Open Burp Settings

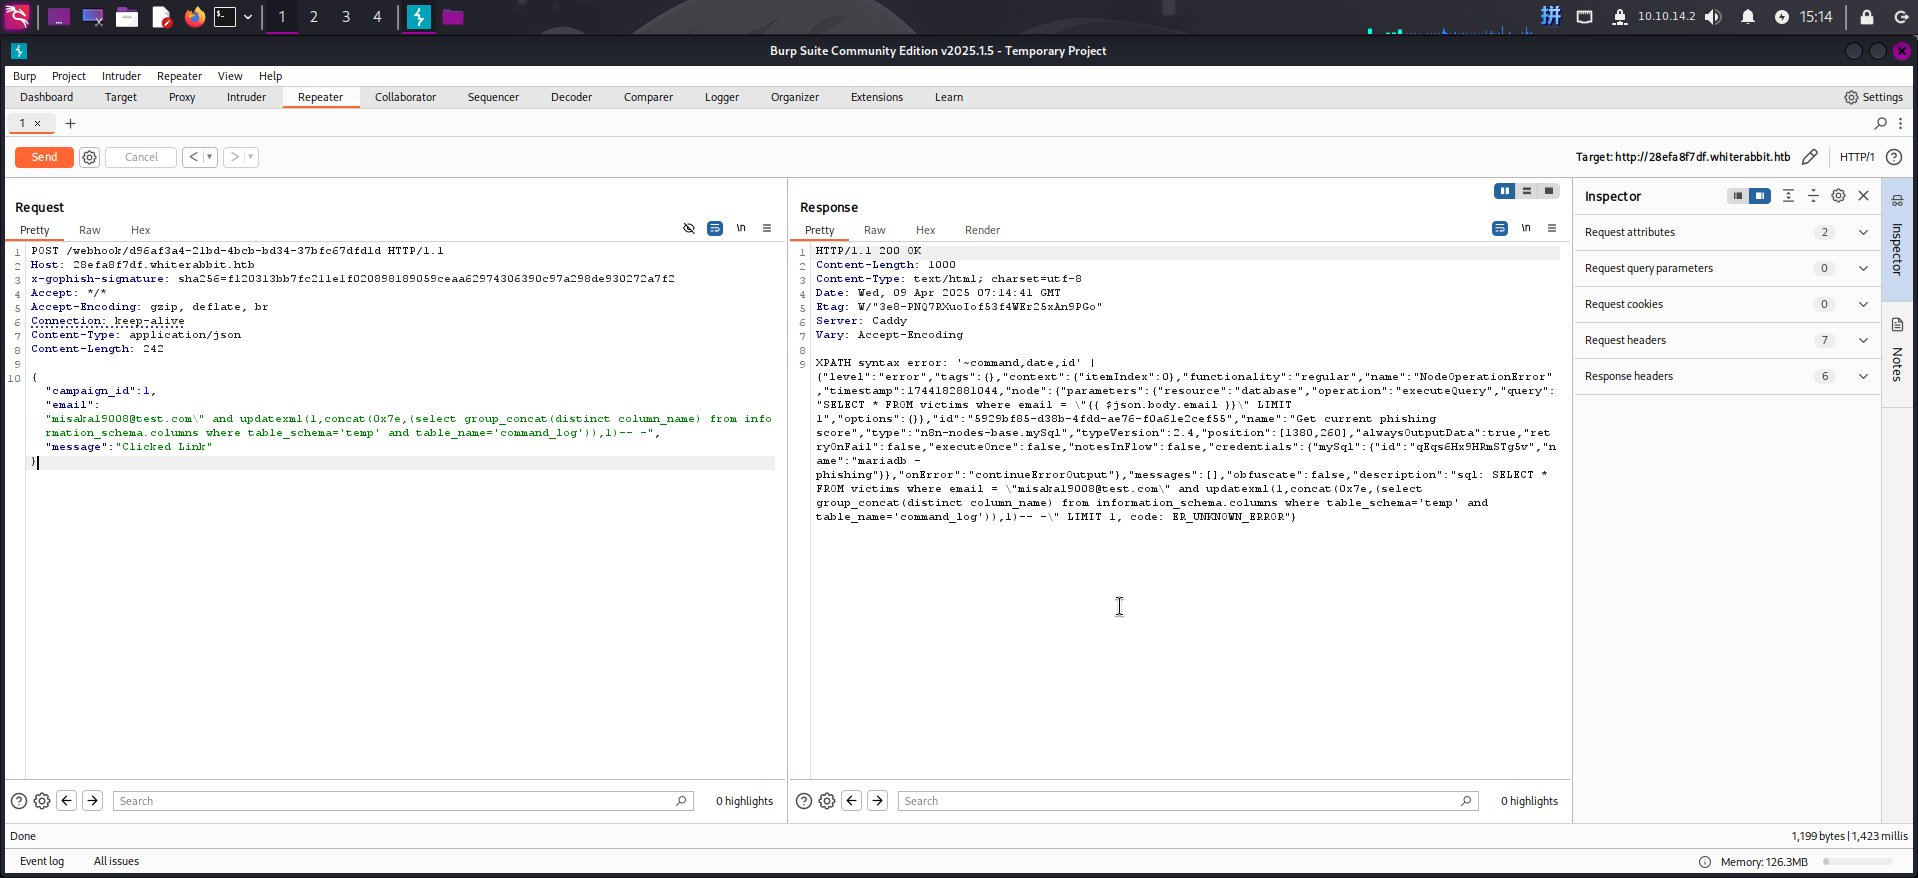point(1873,97)
